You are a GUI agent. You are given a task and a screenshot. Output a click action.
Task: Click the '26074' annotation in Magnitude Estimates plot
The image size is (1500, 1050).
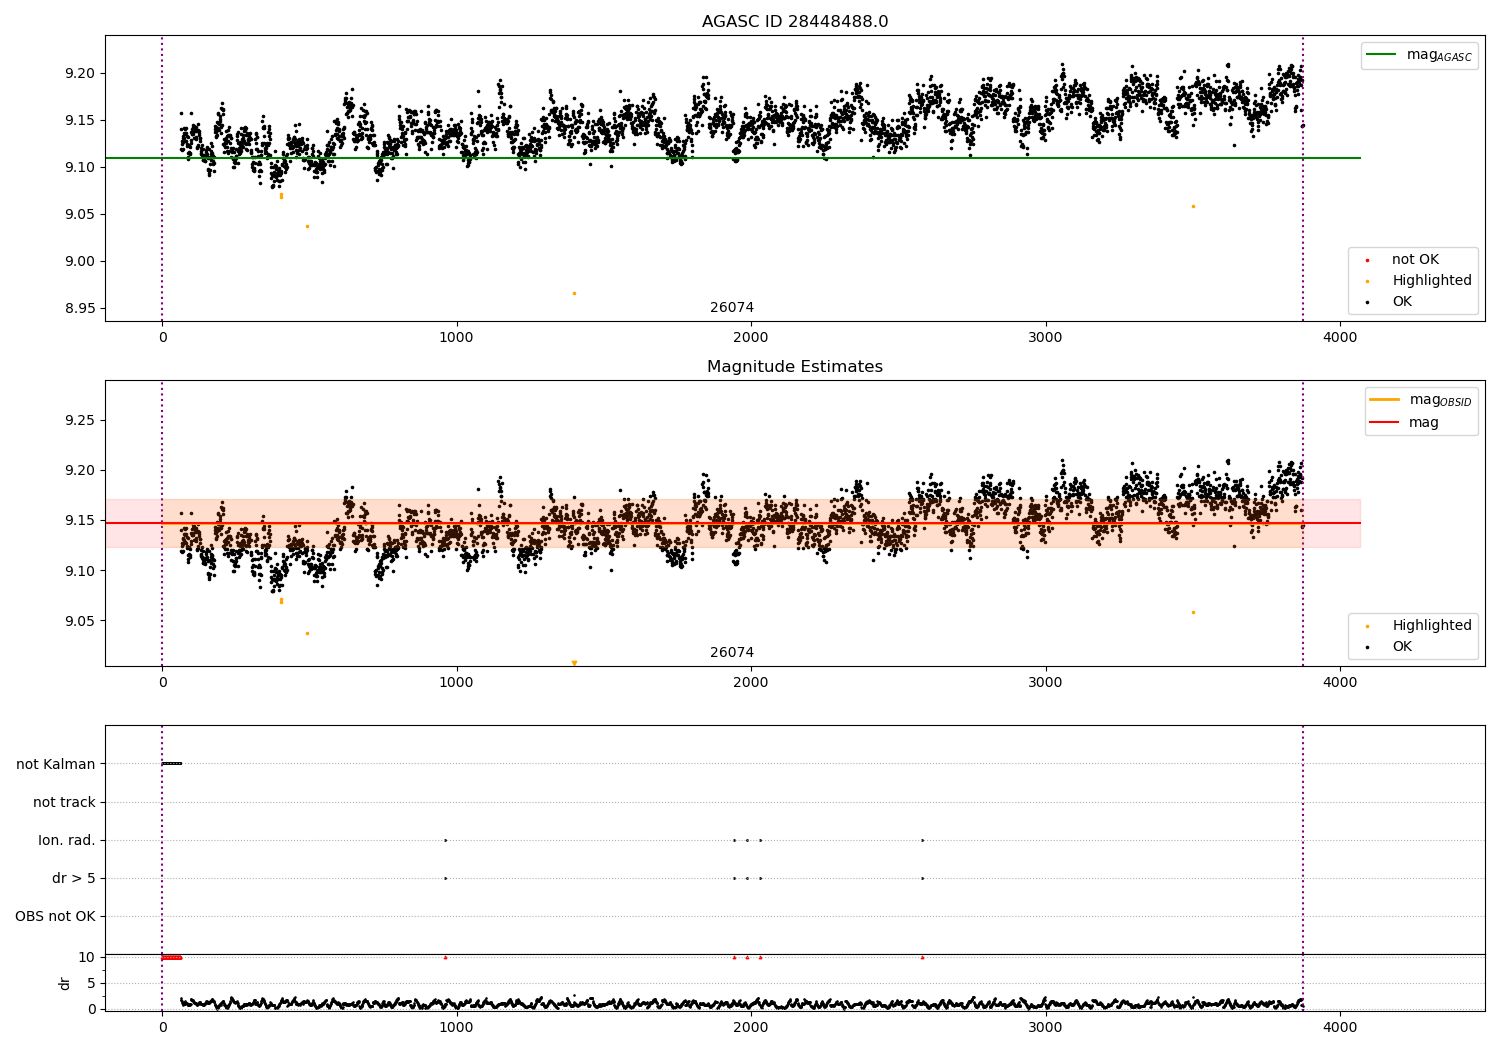click(732, 653)
